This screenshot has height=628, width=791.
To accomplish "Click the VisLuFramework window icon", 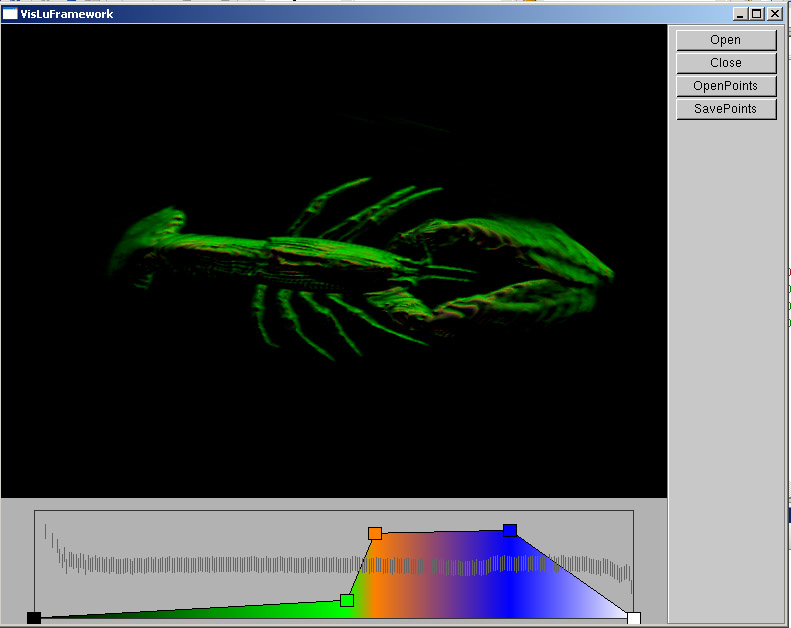I will (10, 14).
